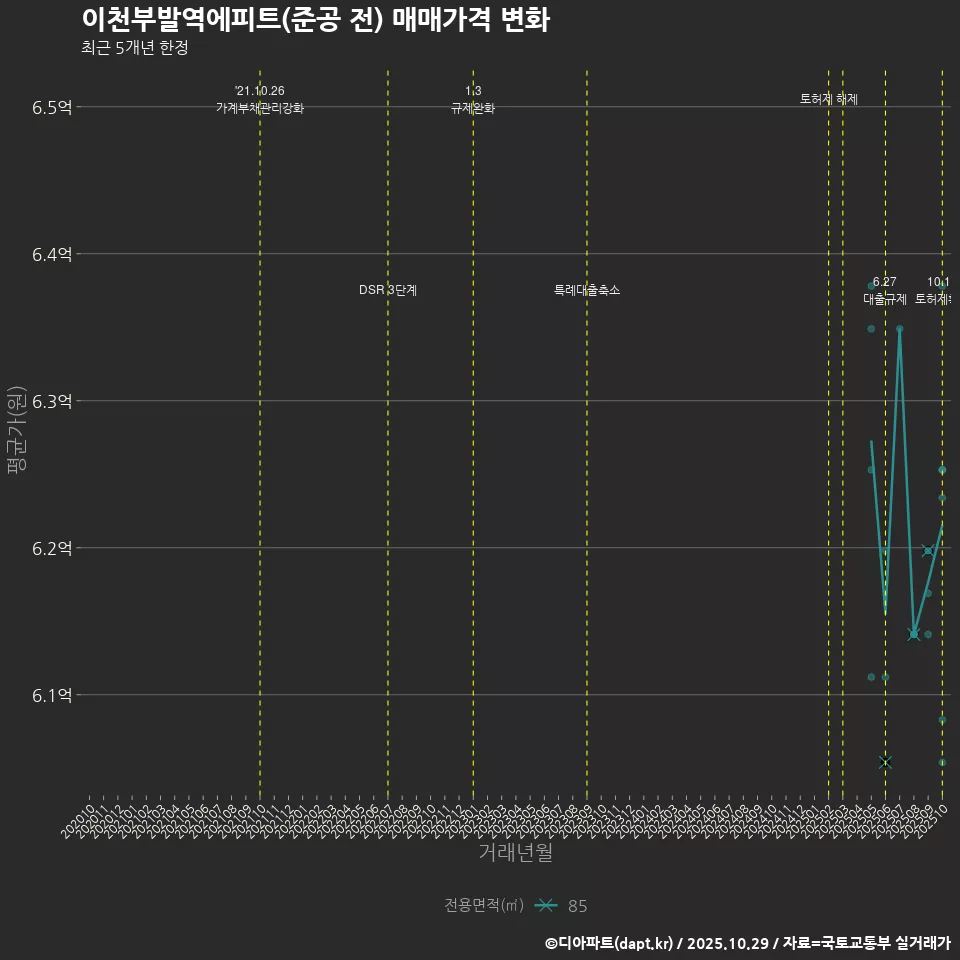The image size is (960, 960).
Task: Click the teal dot near the 6.1억 gridline
Action: tap(869, 676)
